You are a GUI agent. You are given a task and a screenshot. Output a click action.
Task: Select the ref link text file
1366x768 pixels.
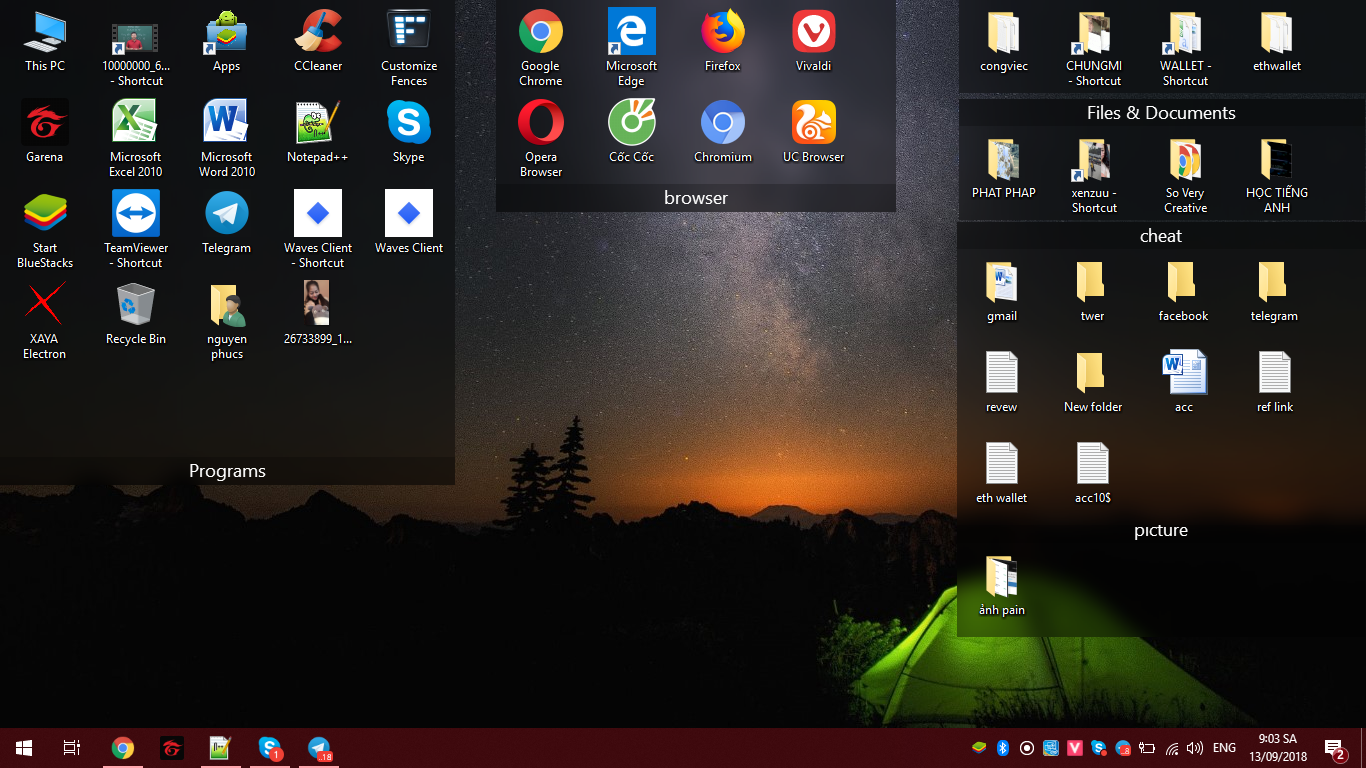[1274, 382]
